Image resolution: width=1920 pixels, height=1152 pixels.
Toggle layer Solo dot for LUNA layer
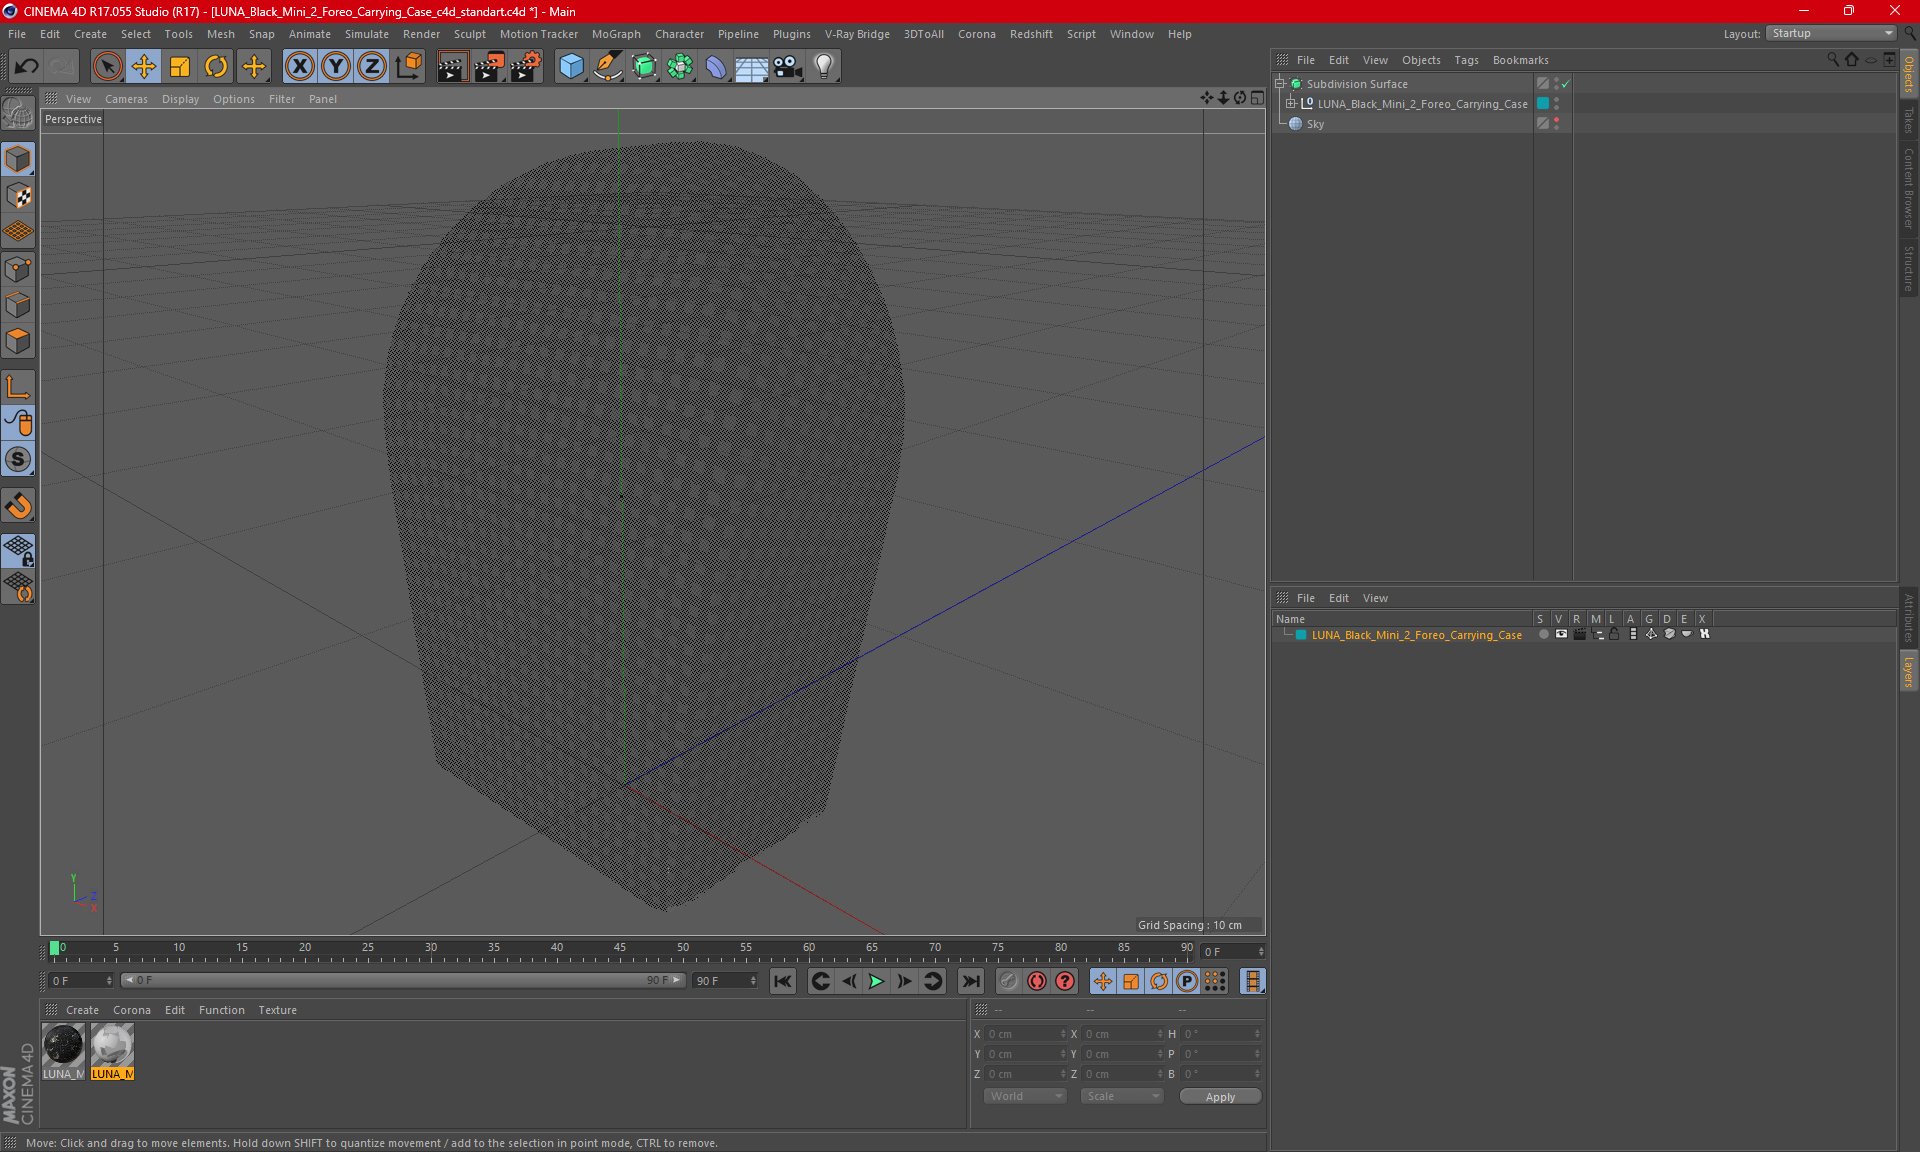click(x=1543, y=634)
